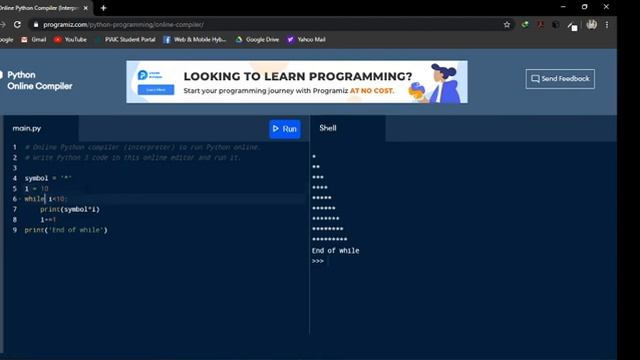640x360 pixels.
Task: Open the YouTube bookmark
Action: (71, 40)
